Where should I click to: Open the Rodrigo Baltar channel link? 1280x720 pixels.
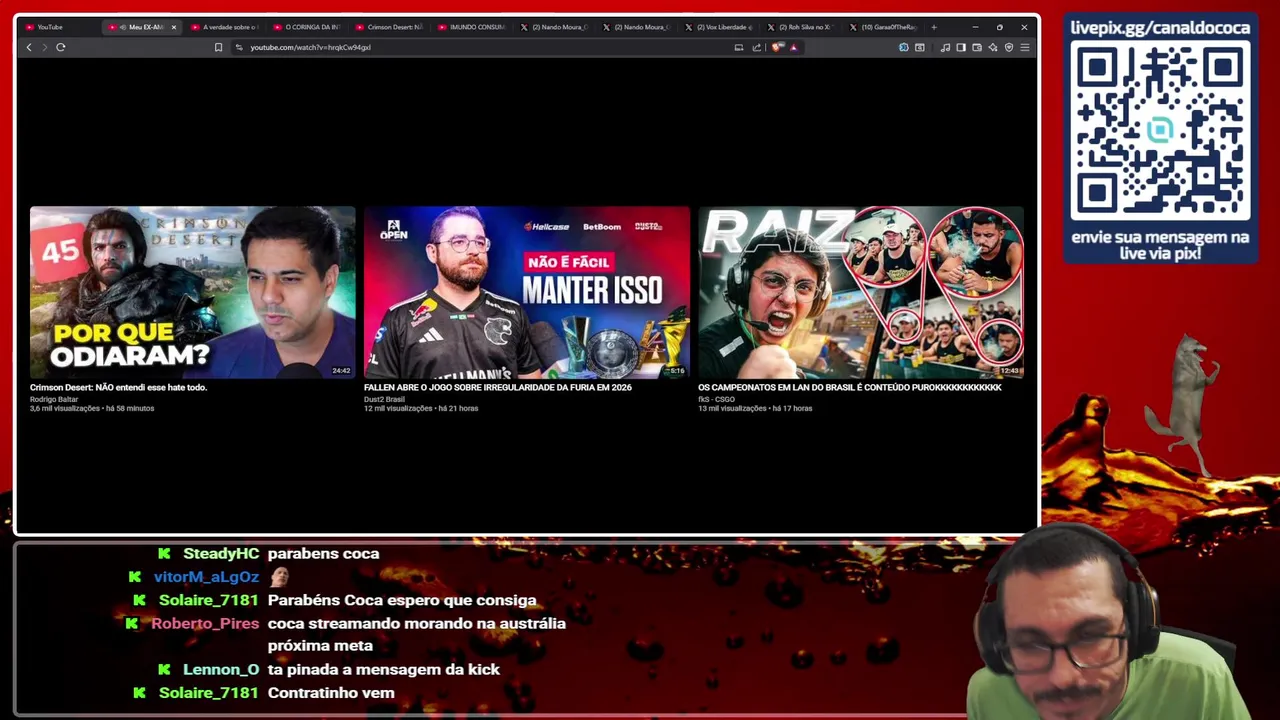click(x=54, y=399)
